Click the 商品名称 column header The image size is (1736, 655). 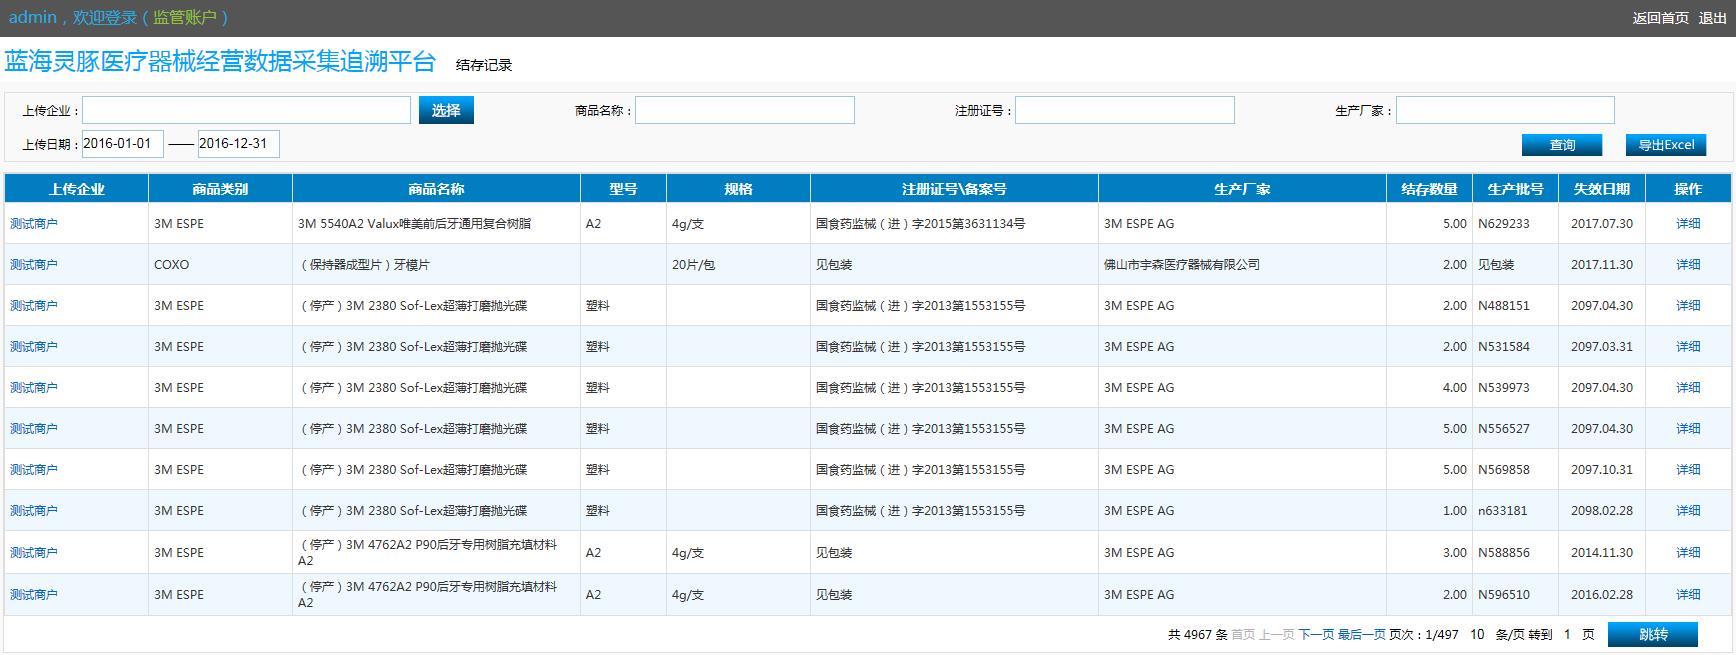(436, 189)
